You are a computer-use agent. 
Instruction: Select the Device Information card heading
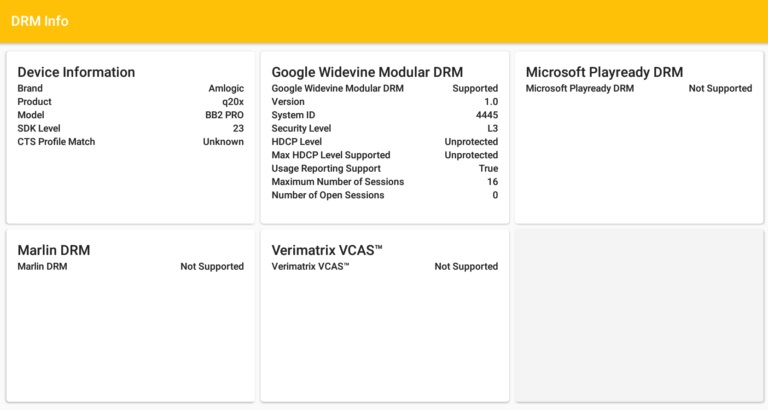tap(76, 72)
